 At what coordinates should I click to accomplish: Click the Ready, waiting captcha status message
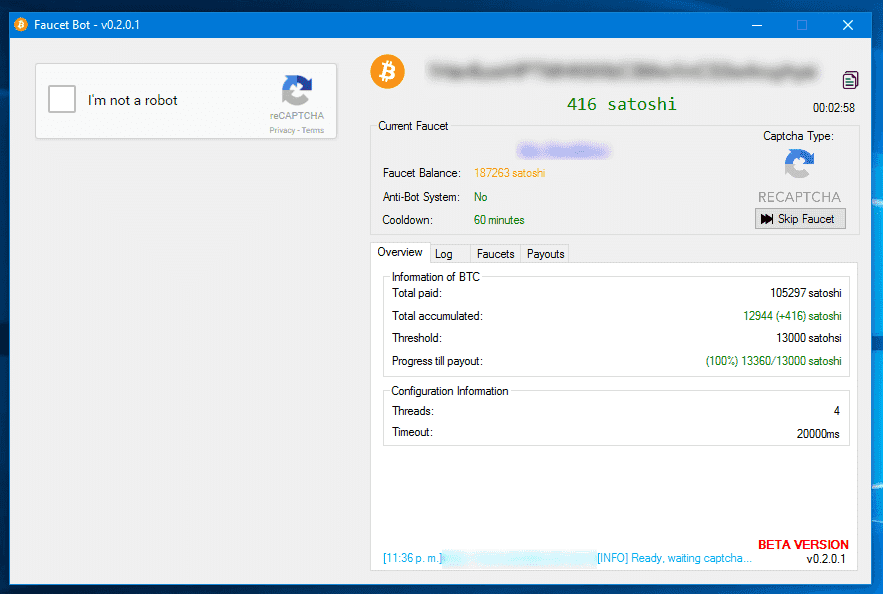point(674,558)
